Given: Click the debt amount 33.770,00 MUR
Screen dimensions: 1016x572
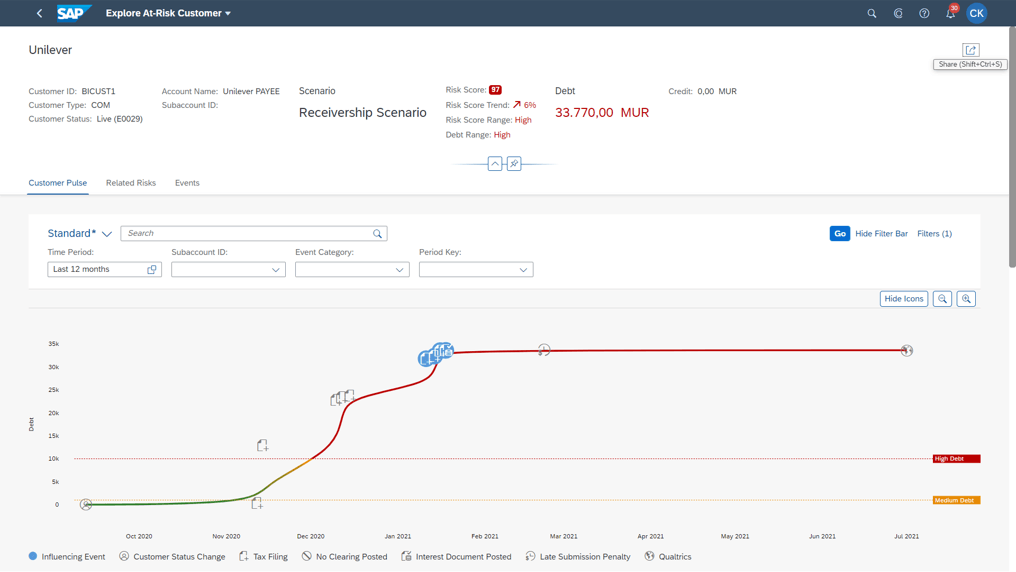Looking at the screenshot, I should point(602,113).
